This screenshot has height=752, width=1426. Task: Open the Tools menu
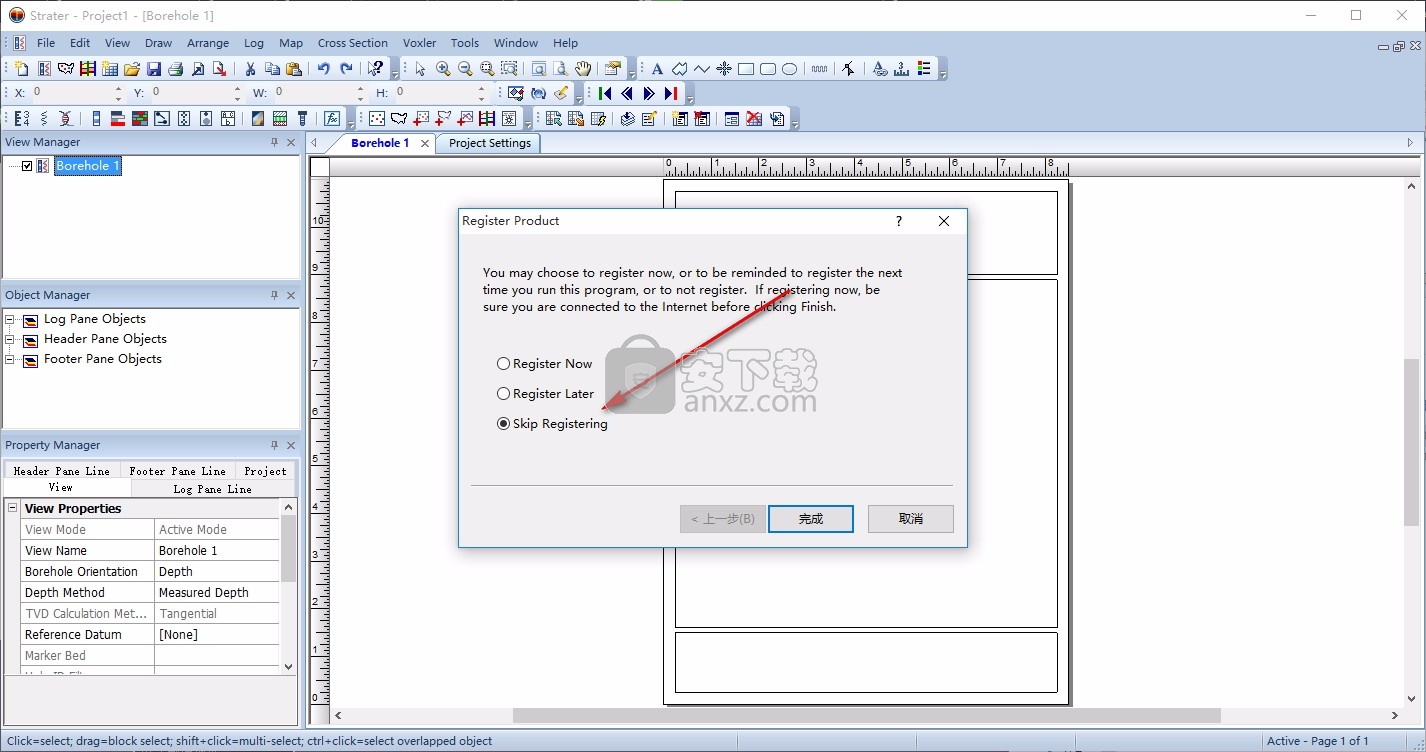[x=465, y=43]
